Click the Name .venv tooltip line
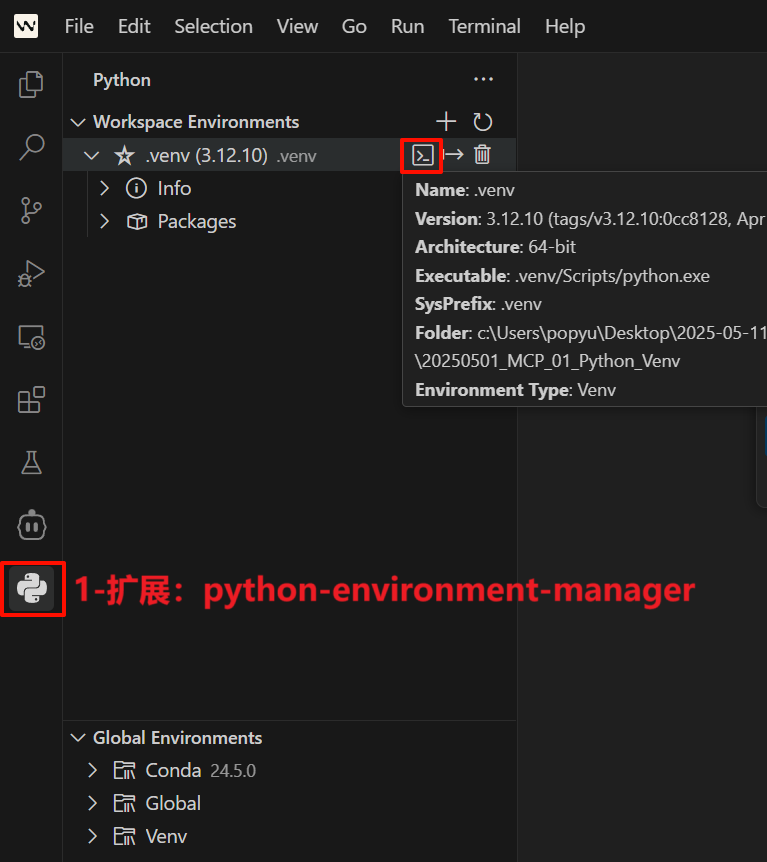Screen dimensions: 767x862 point(465,190)
